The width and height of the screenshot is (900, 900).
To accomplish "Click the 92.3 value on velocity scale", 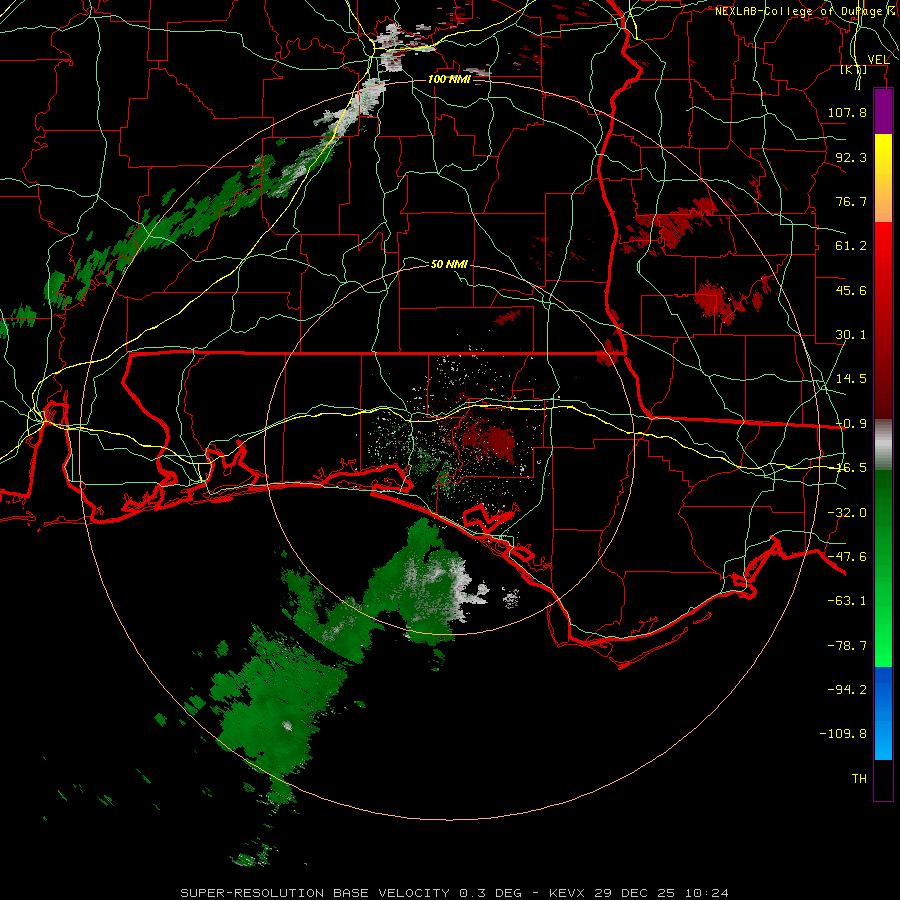I will pos(851,157).
